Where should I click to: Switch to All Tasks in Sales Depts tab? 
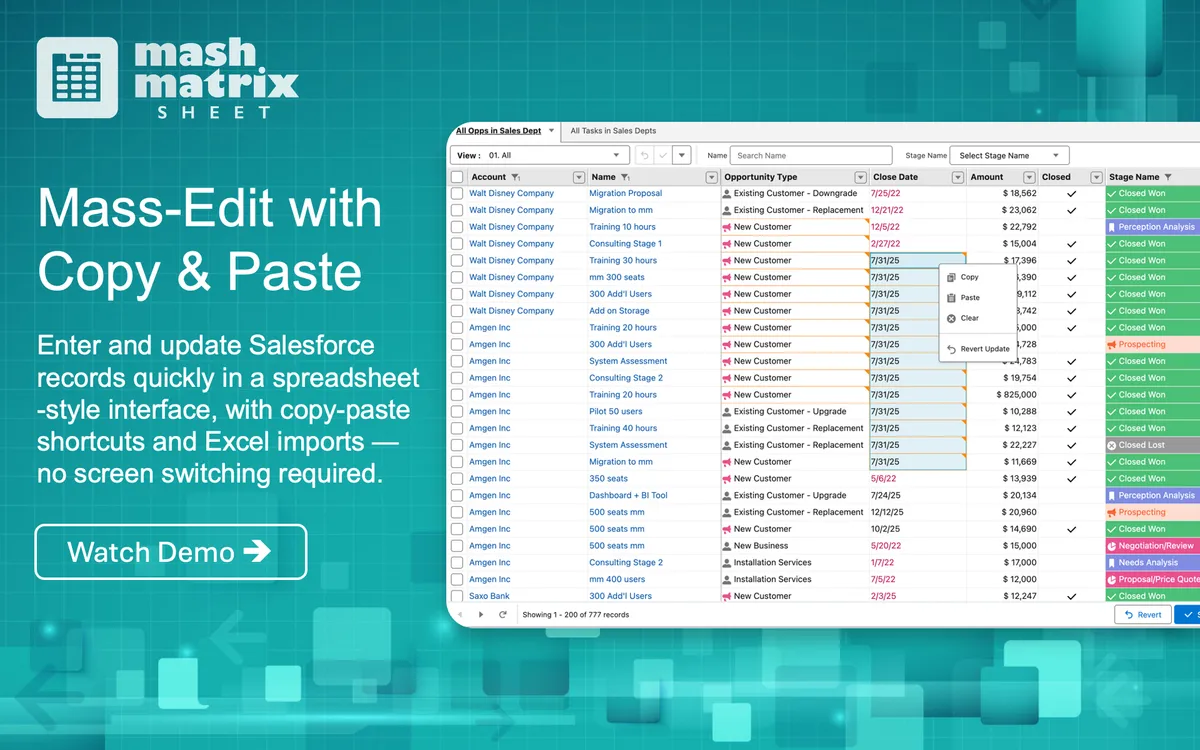point(613,131)
